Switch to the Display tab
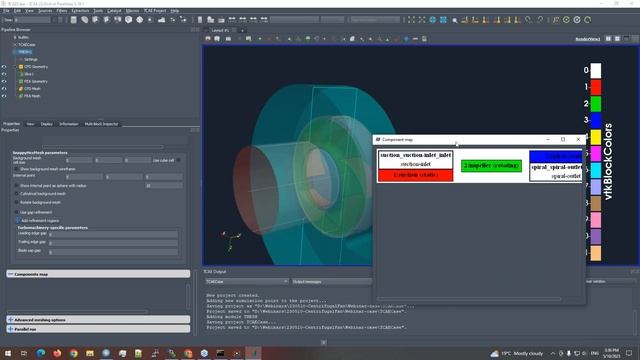Image resolution: width=640 pixels, height=360 pixels. point(47,124)
